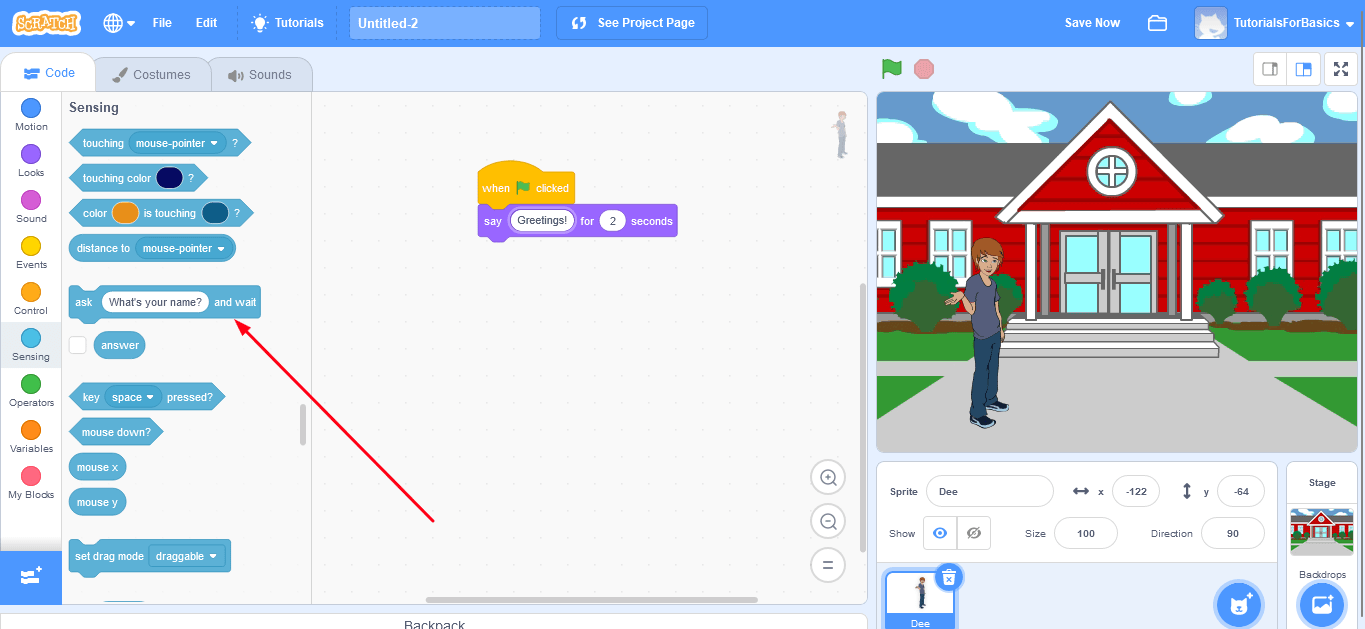Delete the Dee sprite with trash icon
The height and width of the screenshot is (629, 1365).
click(x=949, y=577)
